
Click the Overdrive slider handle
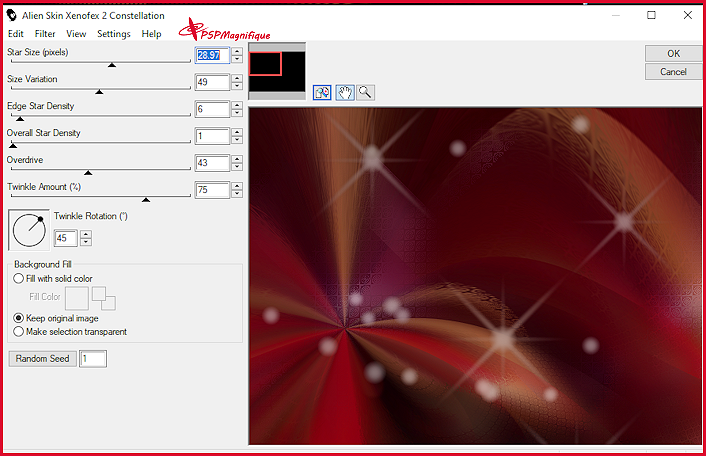point(88,173)
